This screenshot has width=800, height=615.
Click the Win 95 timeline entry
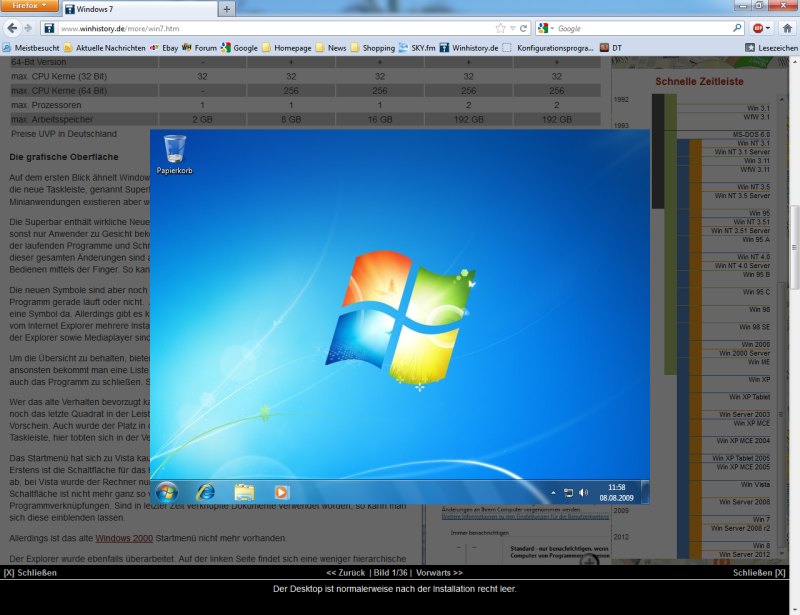760,213
